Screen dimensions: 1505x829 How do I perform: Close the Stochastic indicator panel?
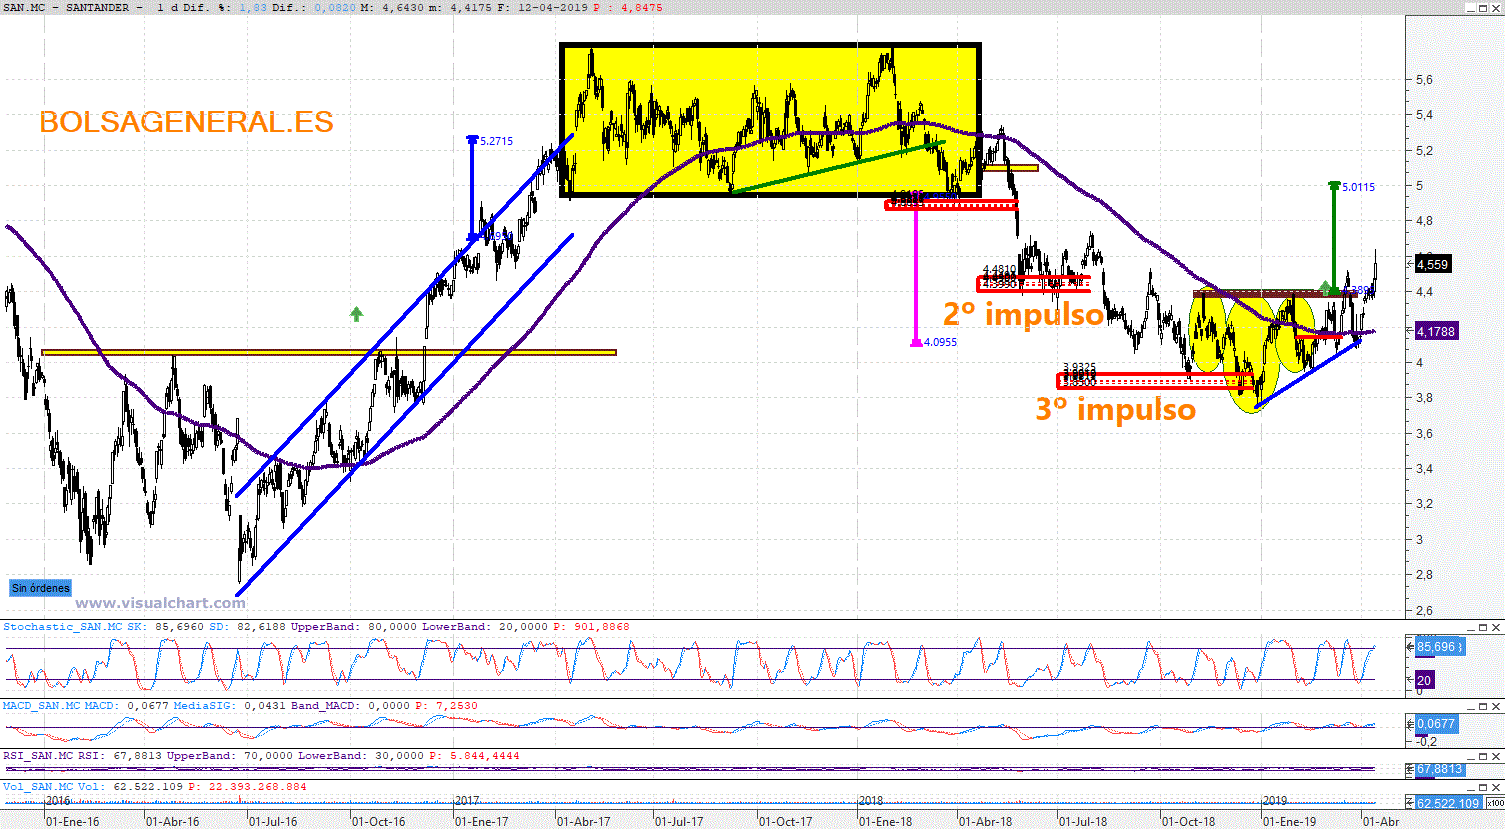click(1496, 627)
